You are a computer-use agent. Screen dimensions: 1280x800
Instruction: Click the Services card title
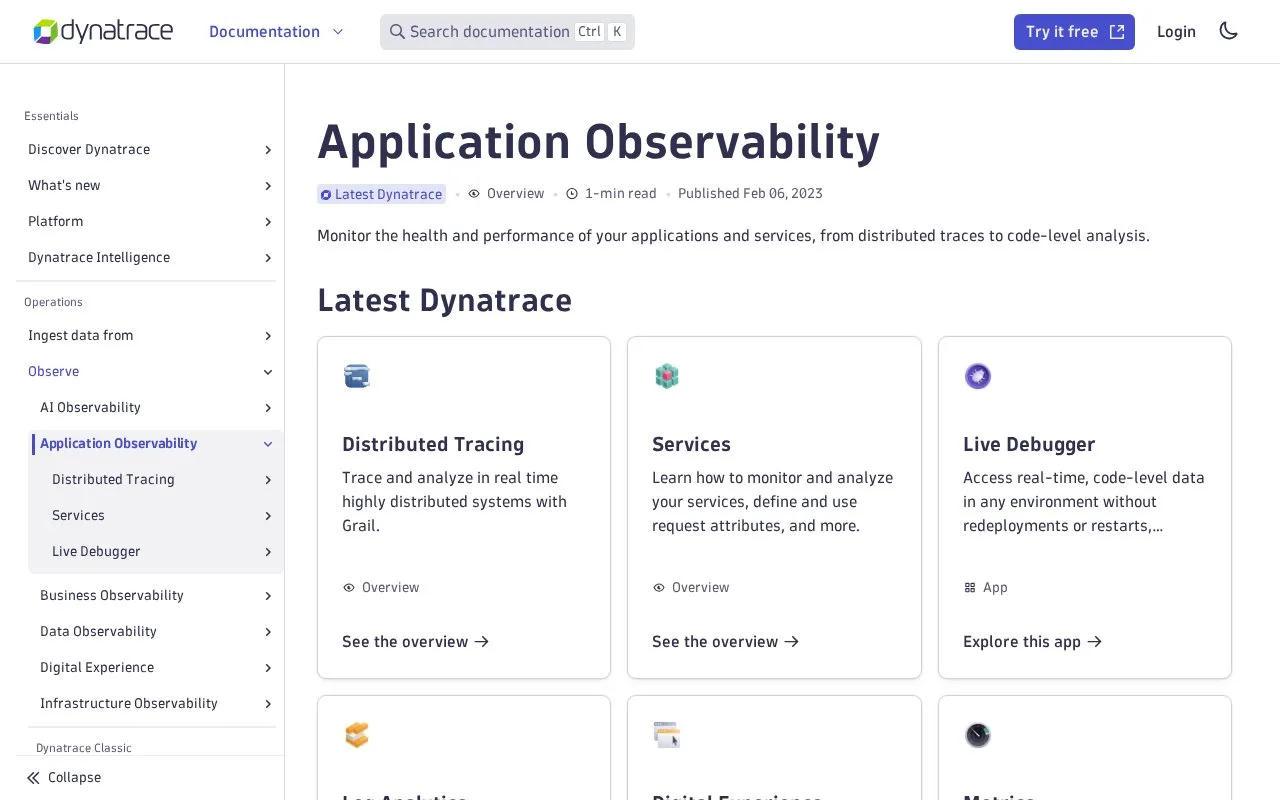tap(691, 444)
